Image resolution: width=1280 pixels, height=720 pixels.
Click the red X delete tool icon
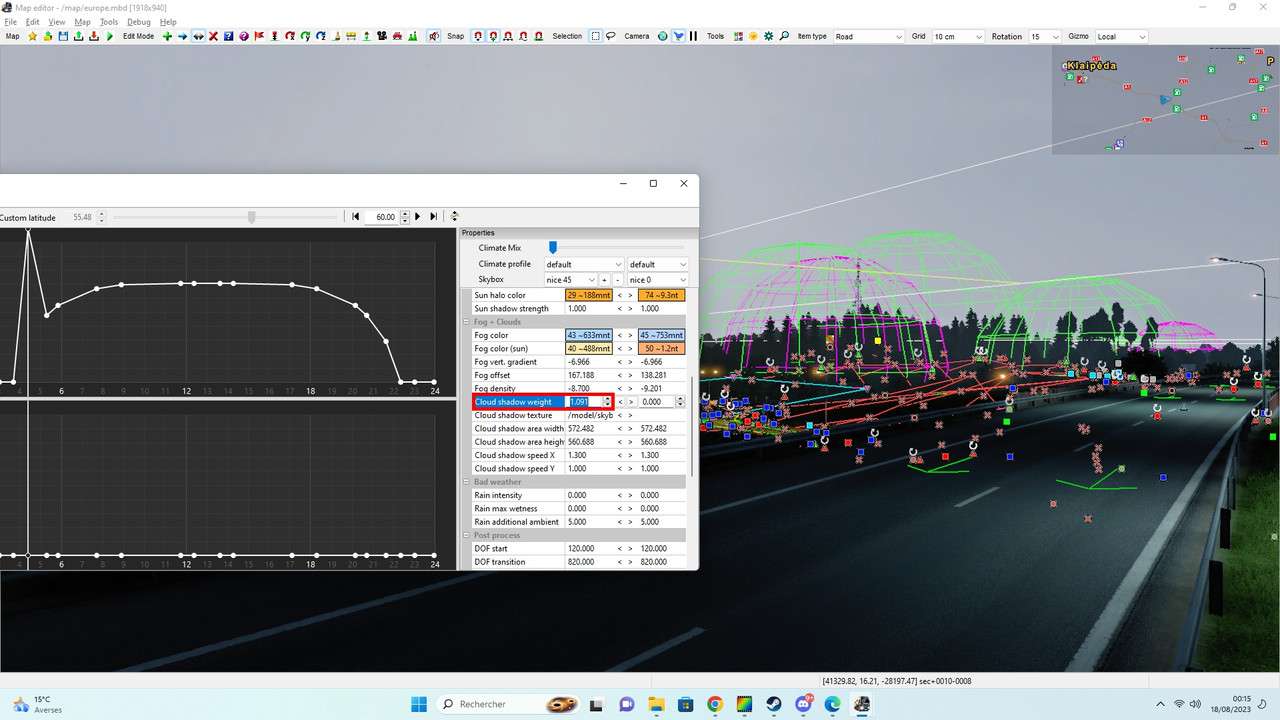coord(213,36)
